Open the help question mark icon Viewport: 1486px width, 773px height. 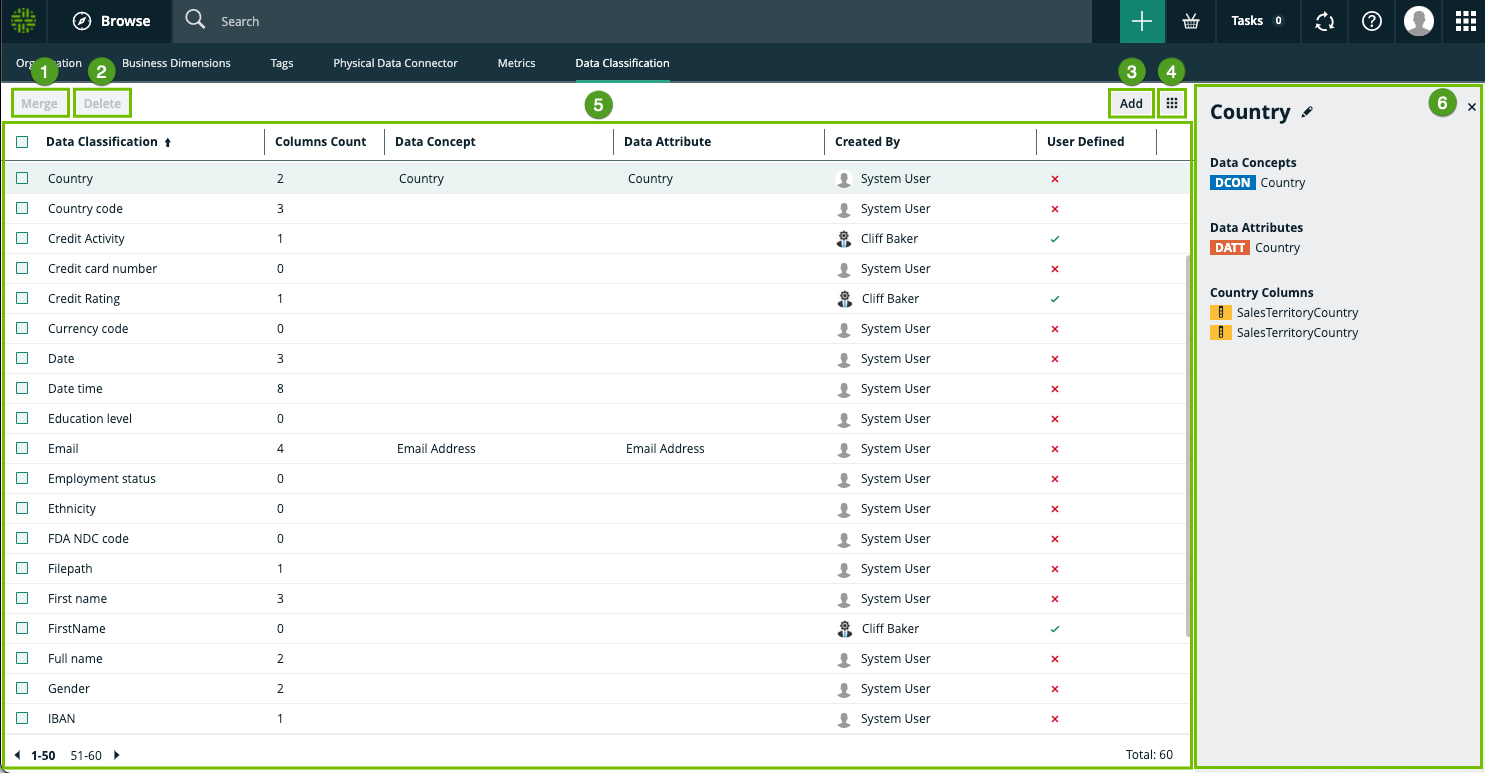point(1372,21)
